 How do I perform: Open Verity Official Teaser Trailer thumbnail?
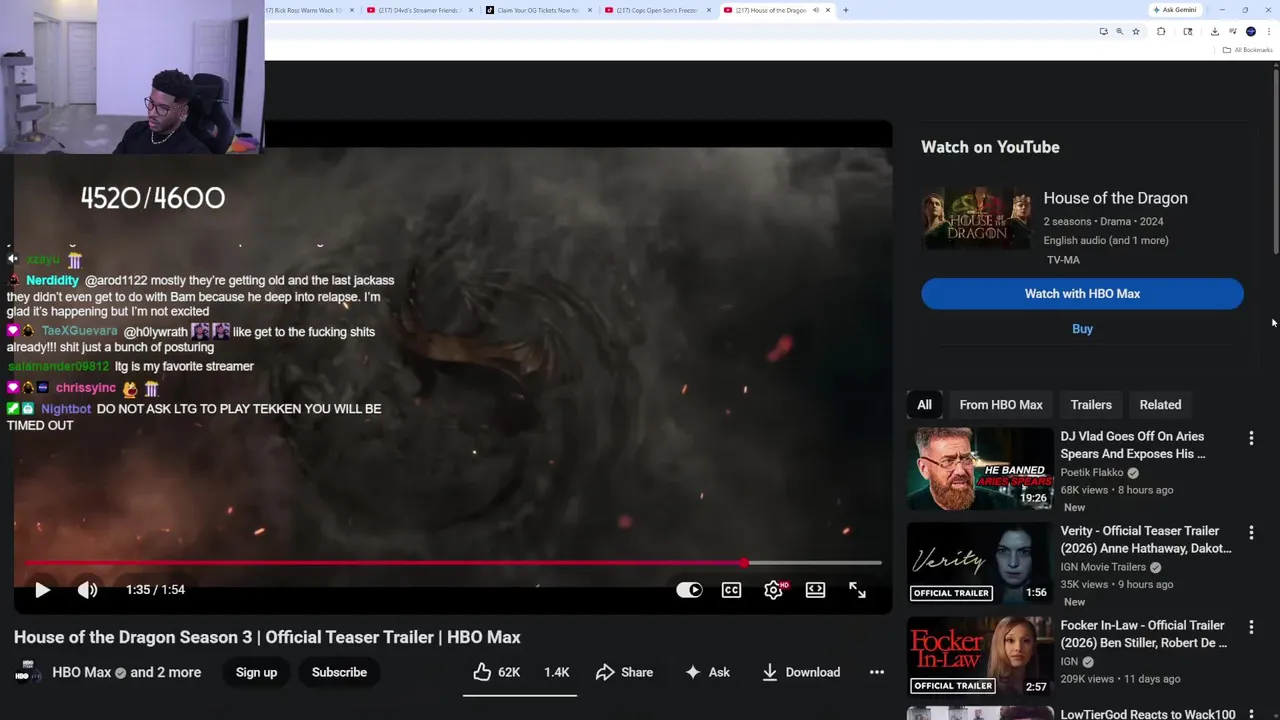[x=980, y=563]
